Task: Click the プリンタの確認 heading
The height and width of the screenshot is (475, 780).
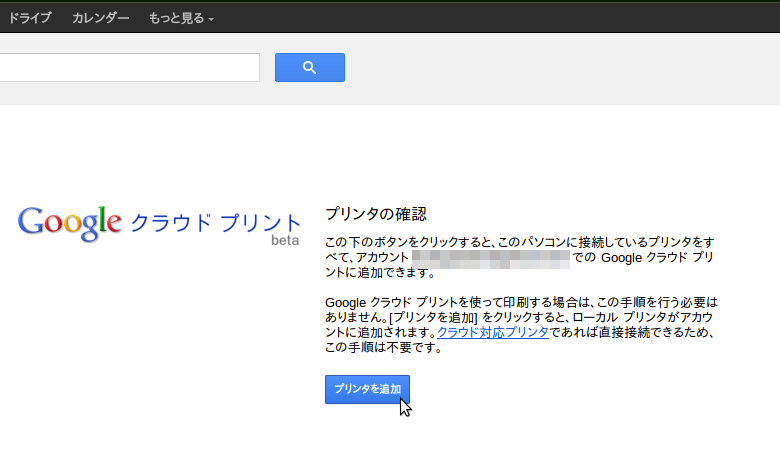Action: pyautogui.click(x=376, y=214)
